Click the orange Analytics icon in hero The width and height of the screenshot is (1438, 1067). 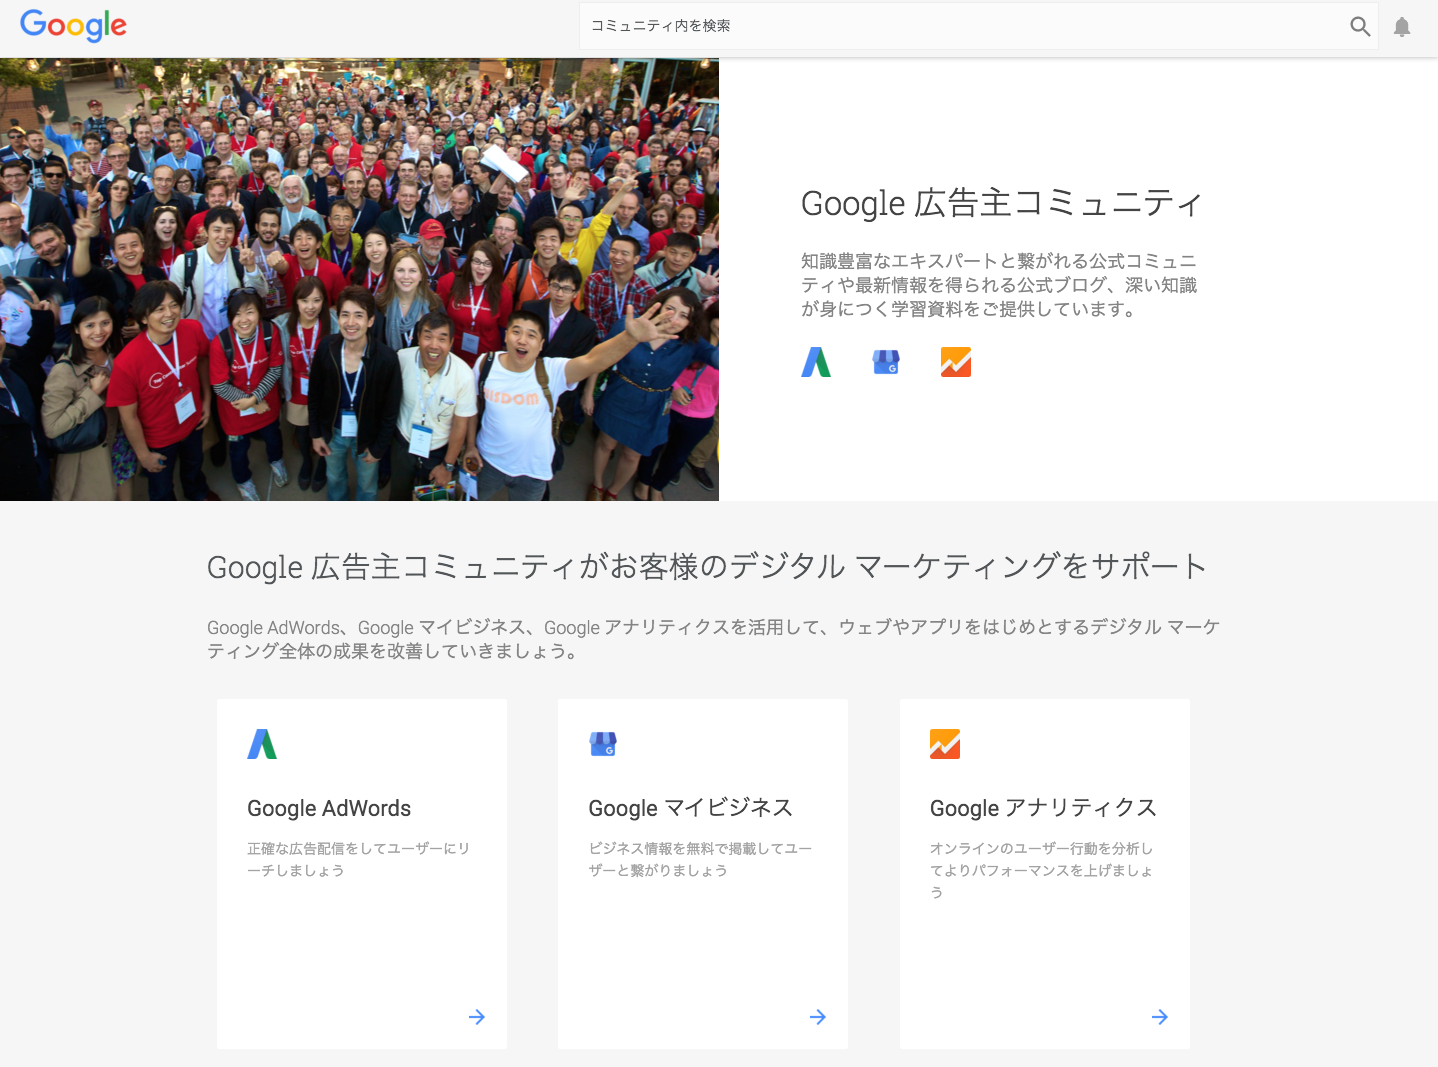click(x=956, y=362)
